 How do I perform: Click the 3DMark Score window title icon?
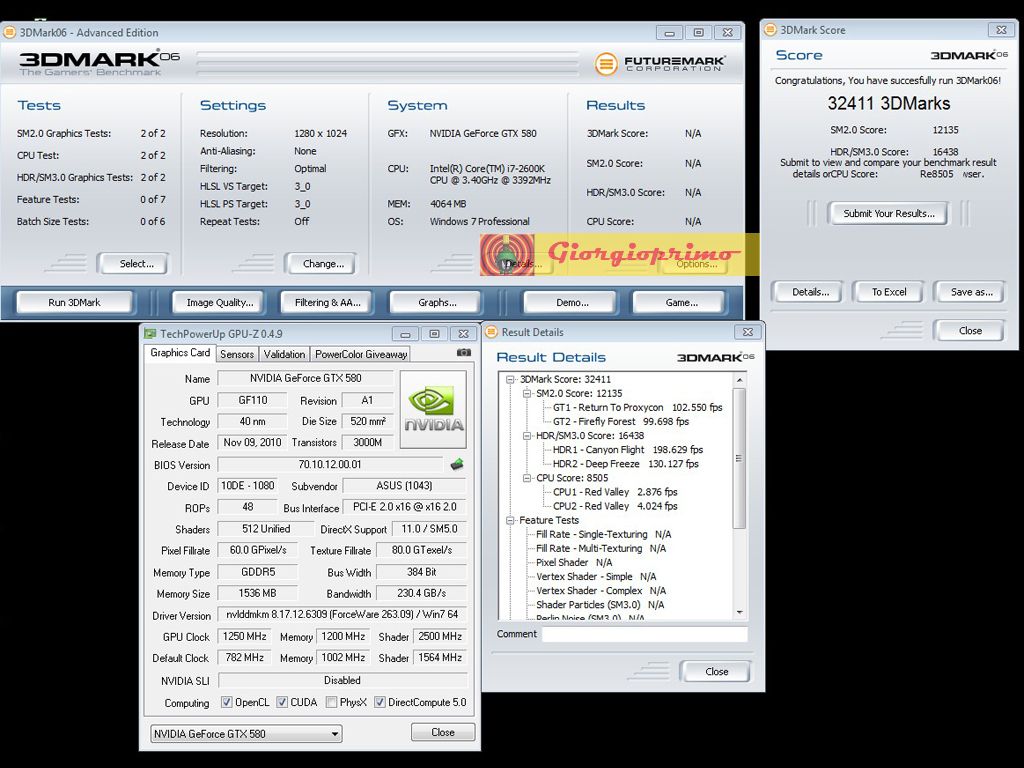[771, 30]
